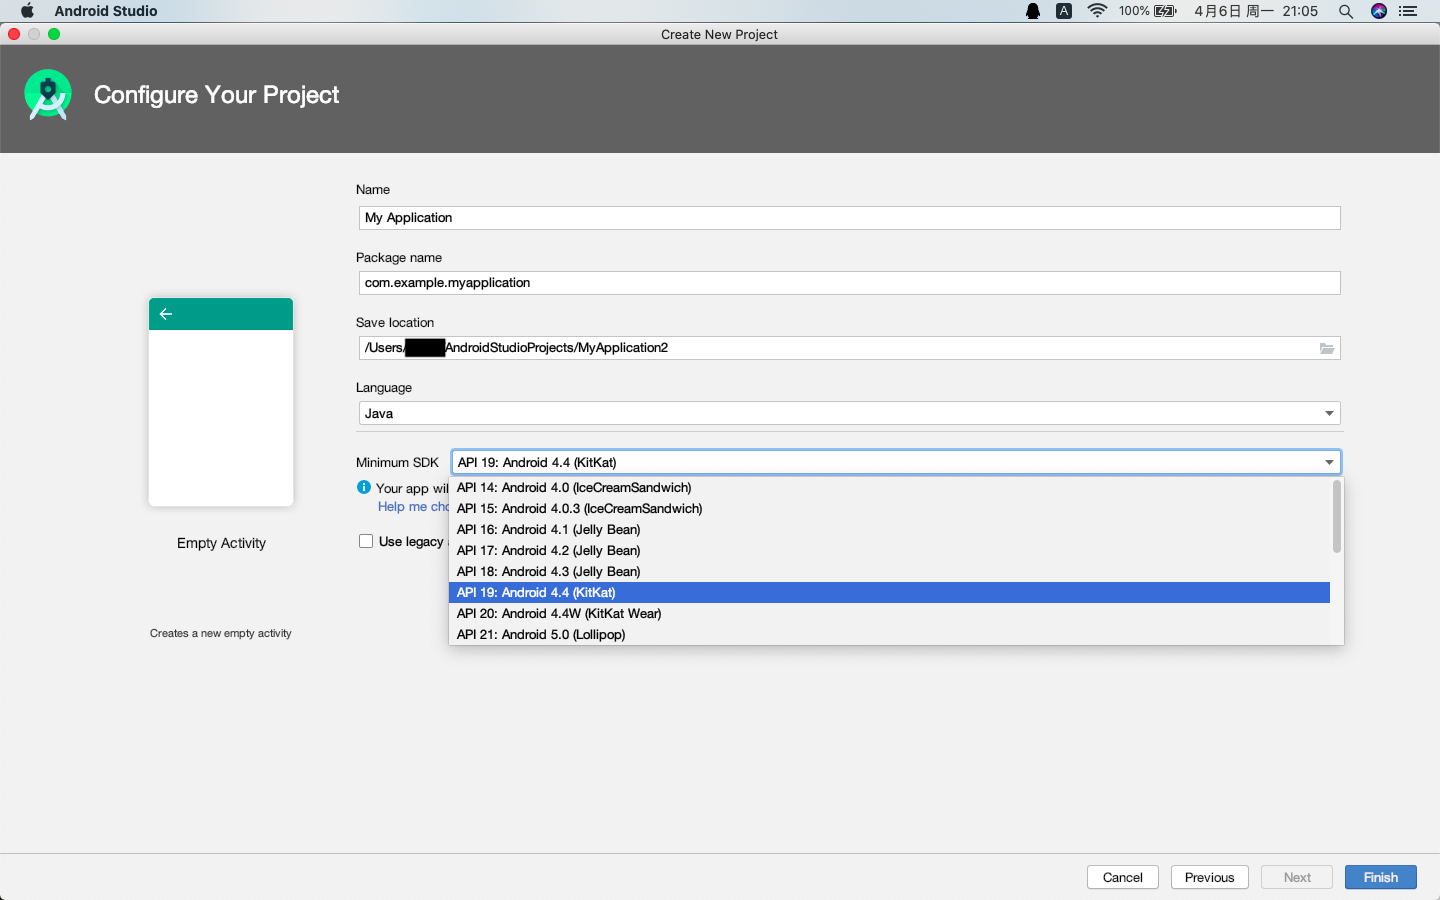
Task: Check the Use legacy libraries checkbox
Action: click(x=366, y=540)
